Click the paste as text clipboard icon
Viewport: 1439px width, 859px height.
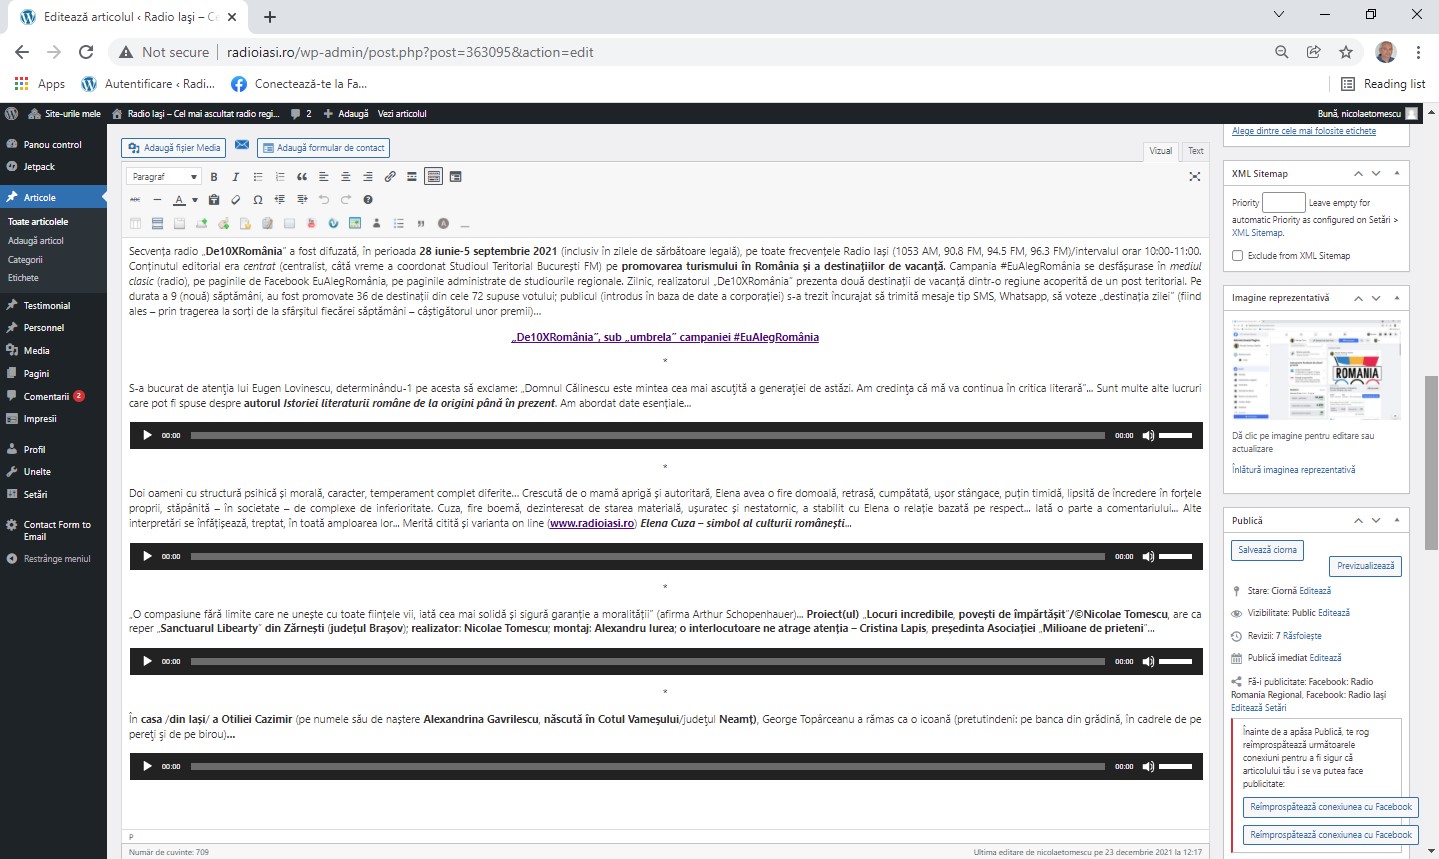[x=214, y=200]
